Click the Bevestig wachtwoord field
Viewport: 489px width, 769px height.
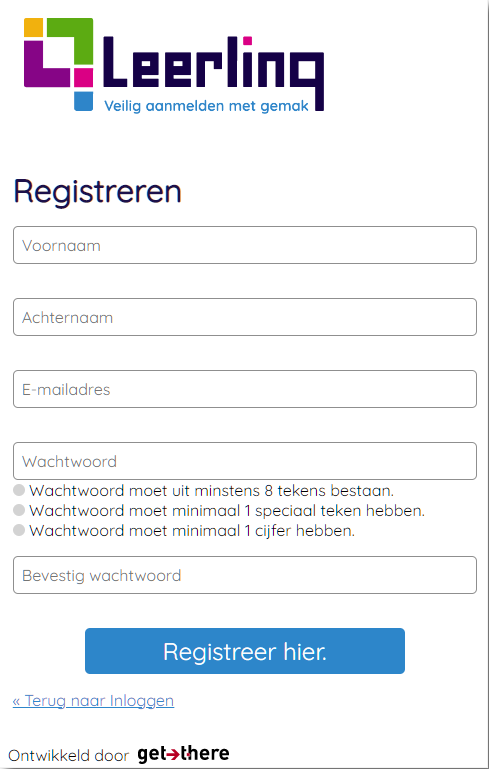tap(245, 575)
